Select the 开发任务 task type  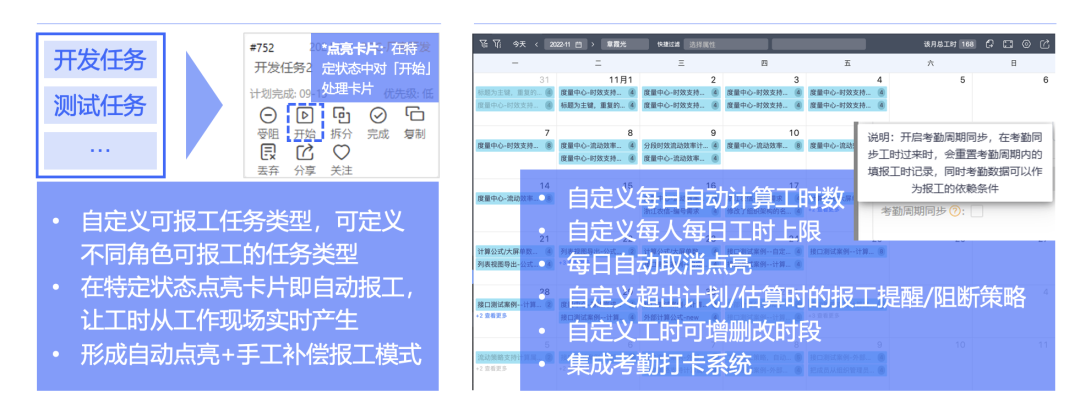coord(100,60)
